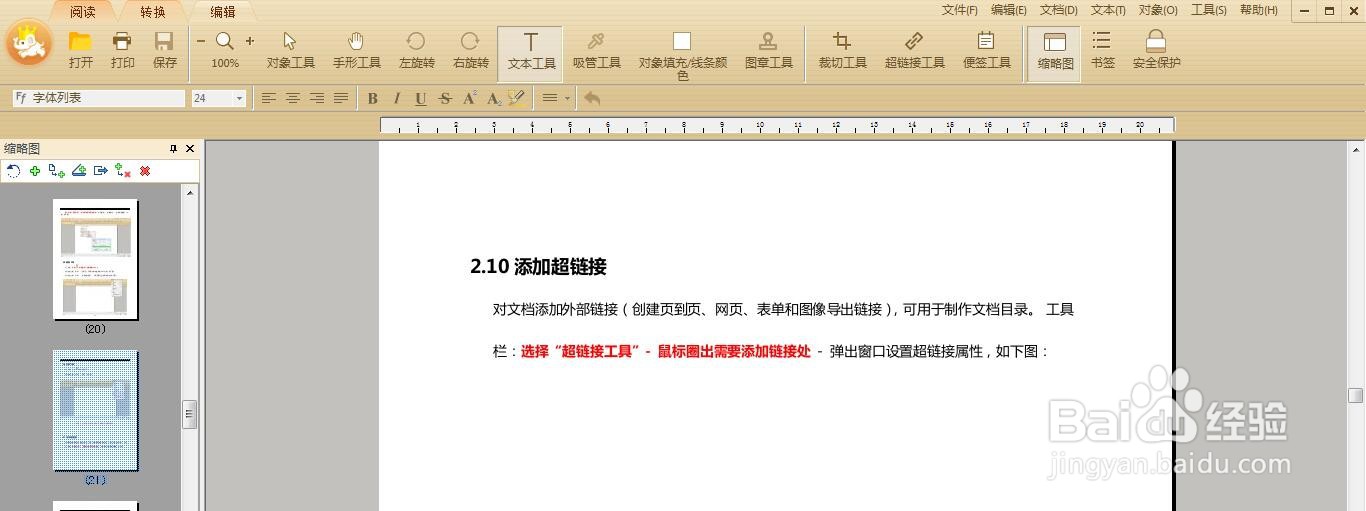Close the 缩略图 panel

tap(190, 148)
